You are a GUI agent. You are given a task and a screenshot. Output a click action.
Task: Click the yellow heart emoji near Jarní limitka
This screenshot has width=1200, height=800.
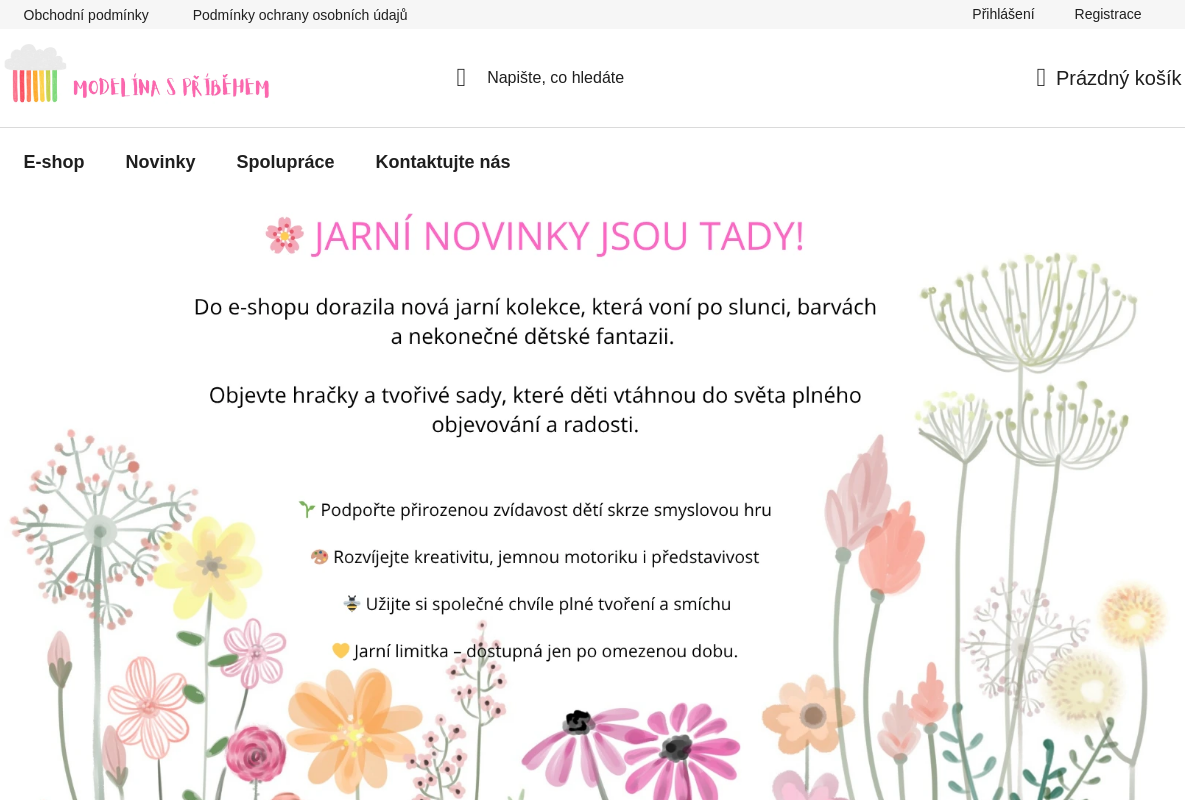(340, 650)
